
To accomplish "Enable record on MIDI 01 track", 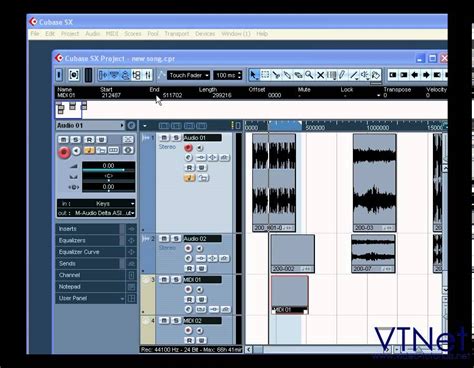I will pos(188,289).
